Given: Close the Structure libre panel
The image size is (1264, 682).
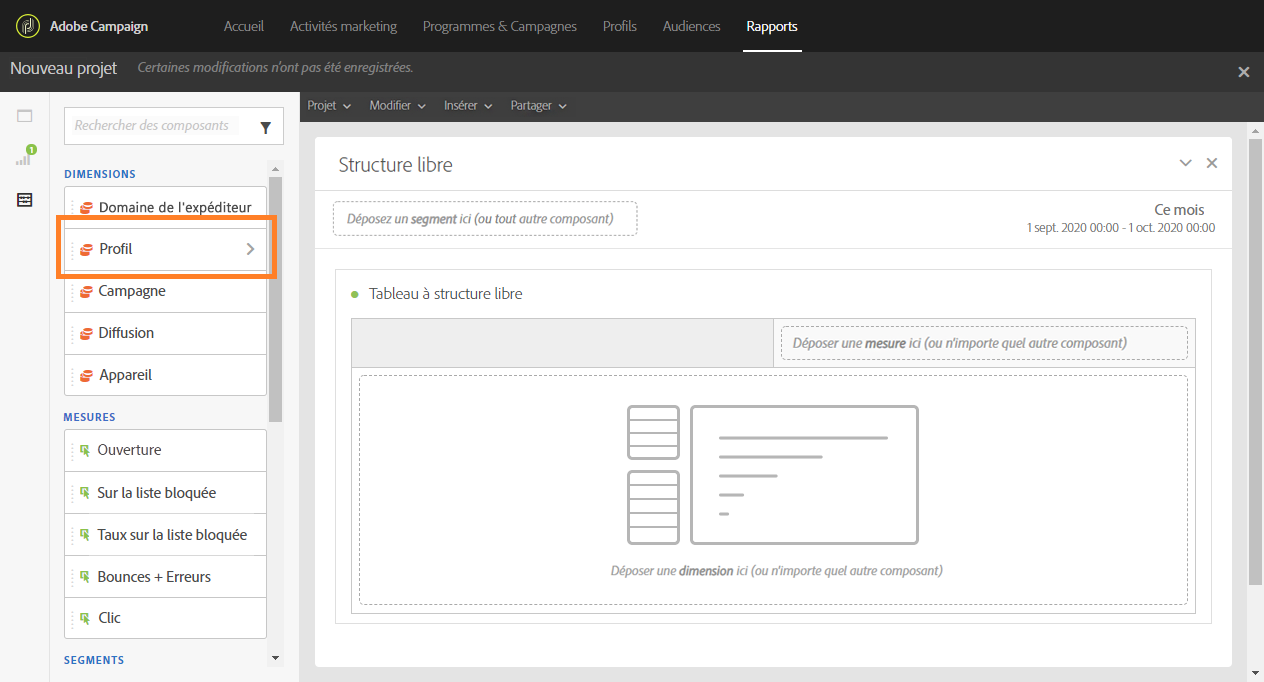Looking at the screenshot, I should tap(1212, 163).
